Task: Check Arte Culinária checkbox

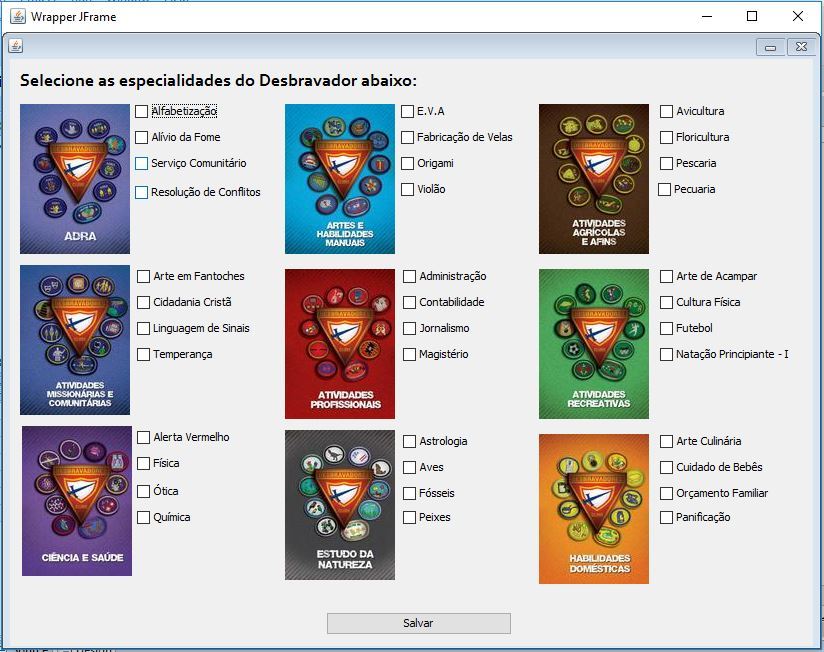Action: (x=666, y=441)
